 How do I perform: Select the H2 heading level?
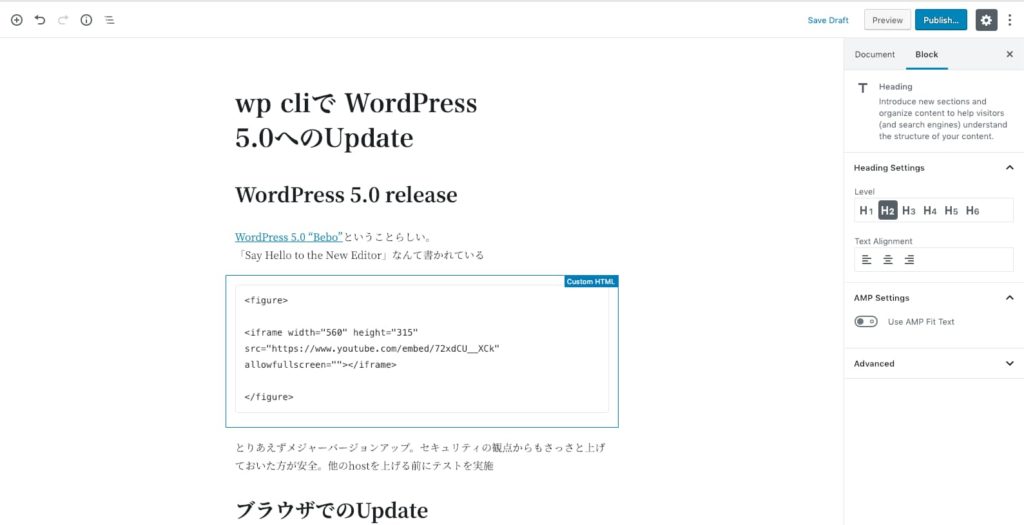point(888,210)
